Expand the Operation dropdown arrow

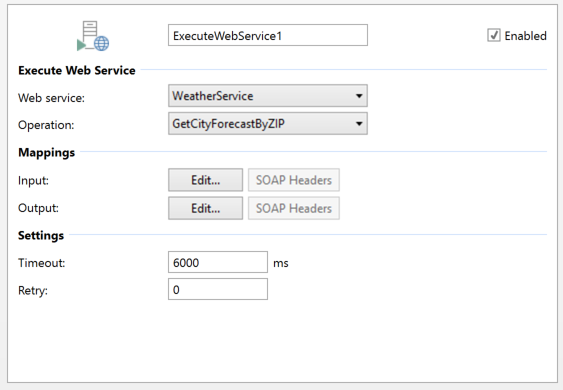click(359, 124)
